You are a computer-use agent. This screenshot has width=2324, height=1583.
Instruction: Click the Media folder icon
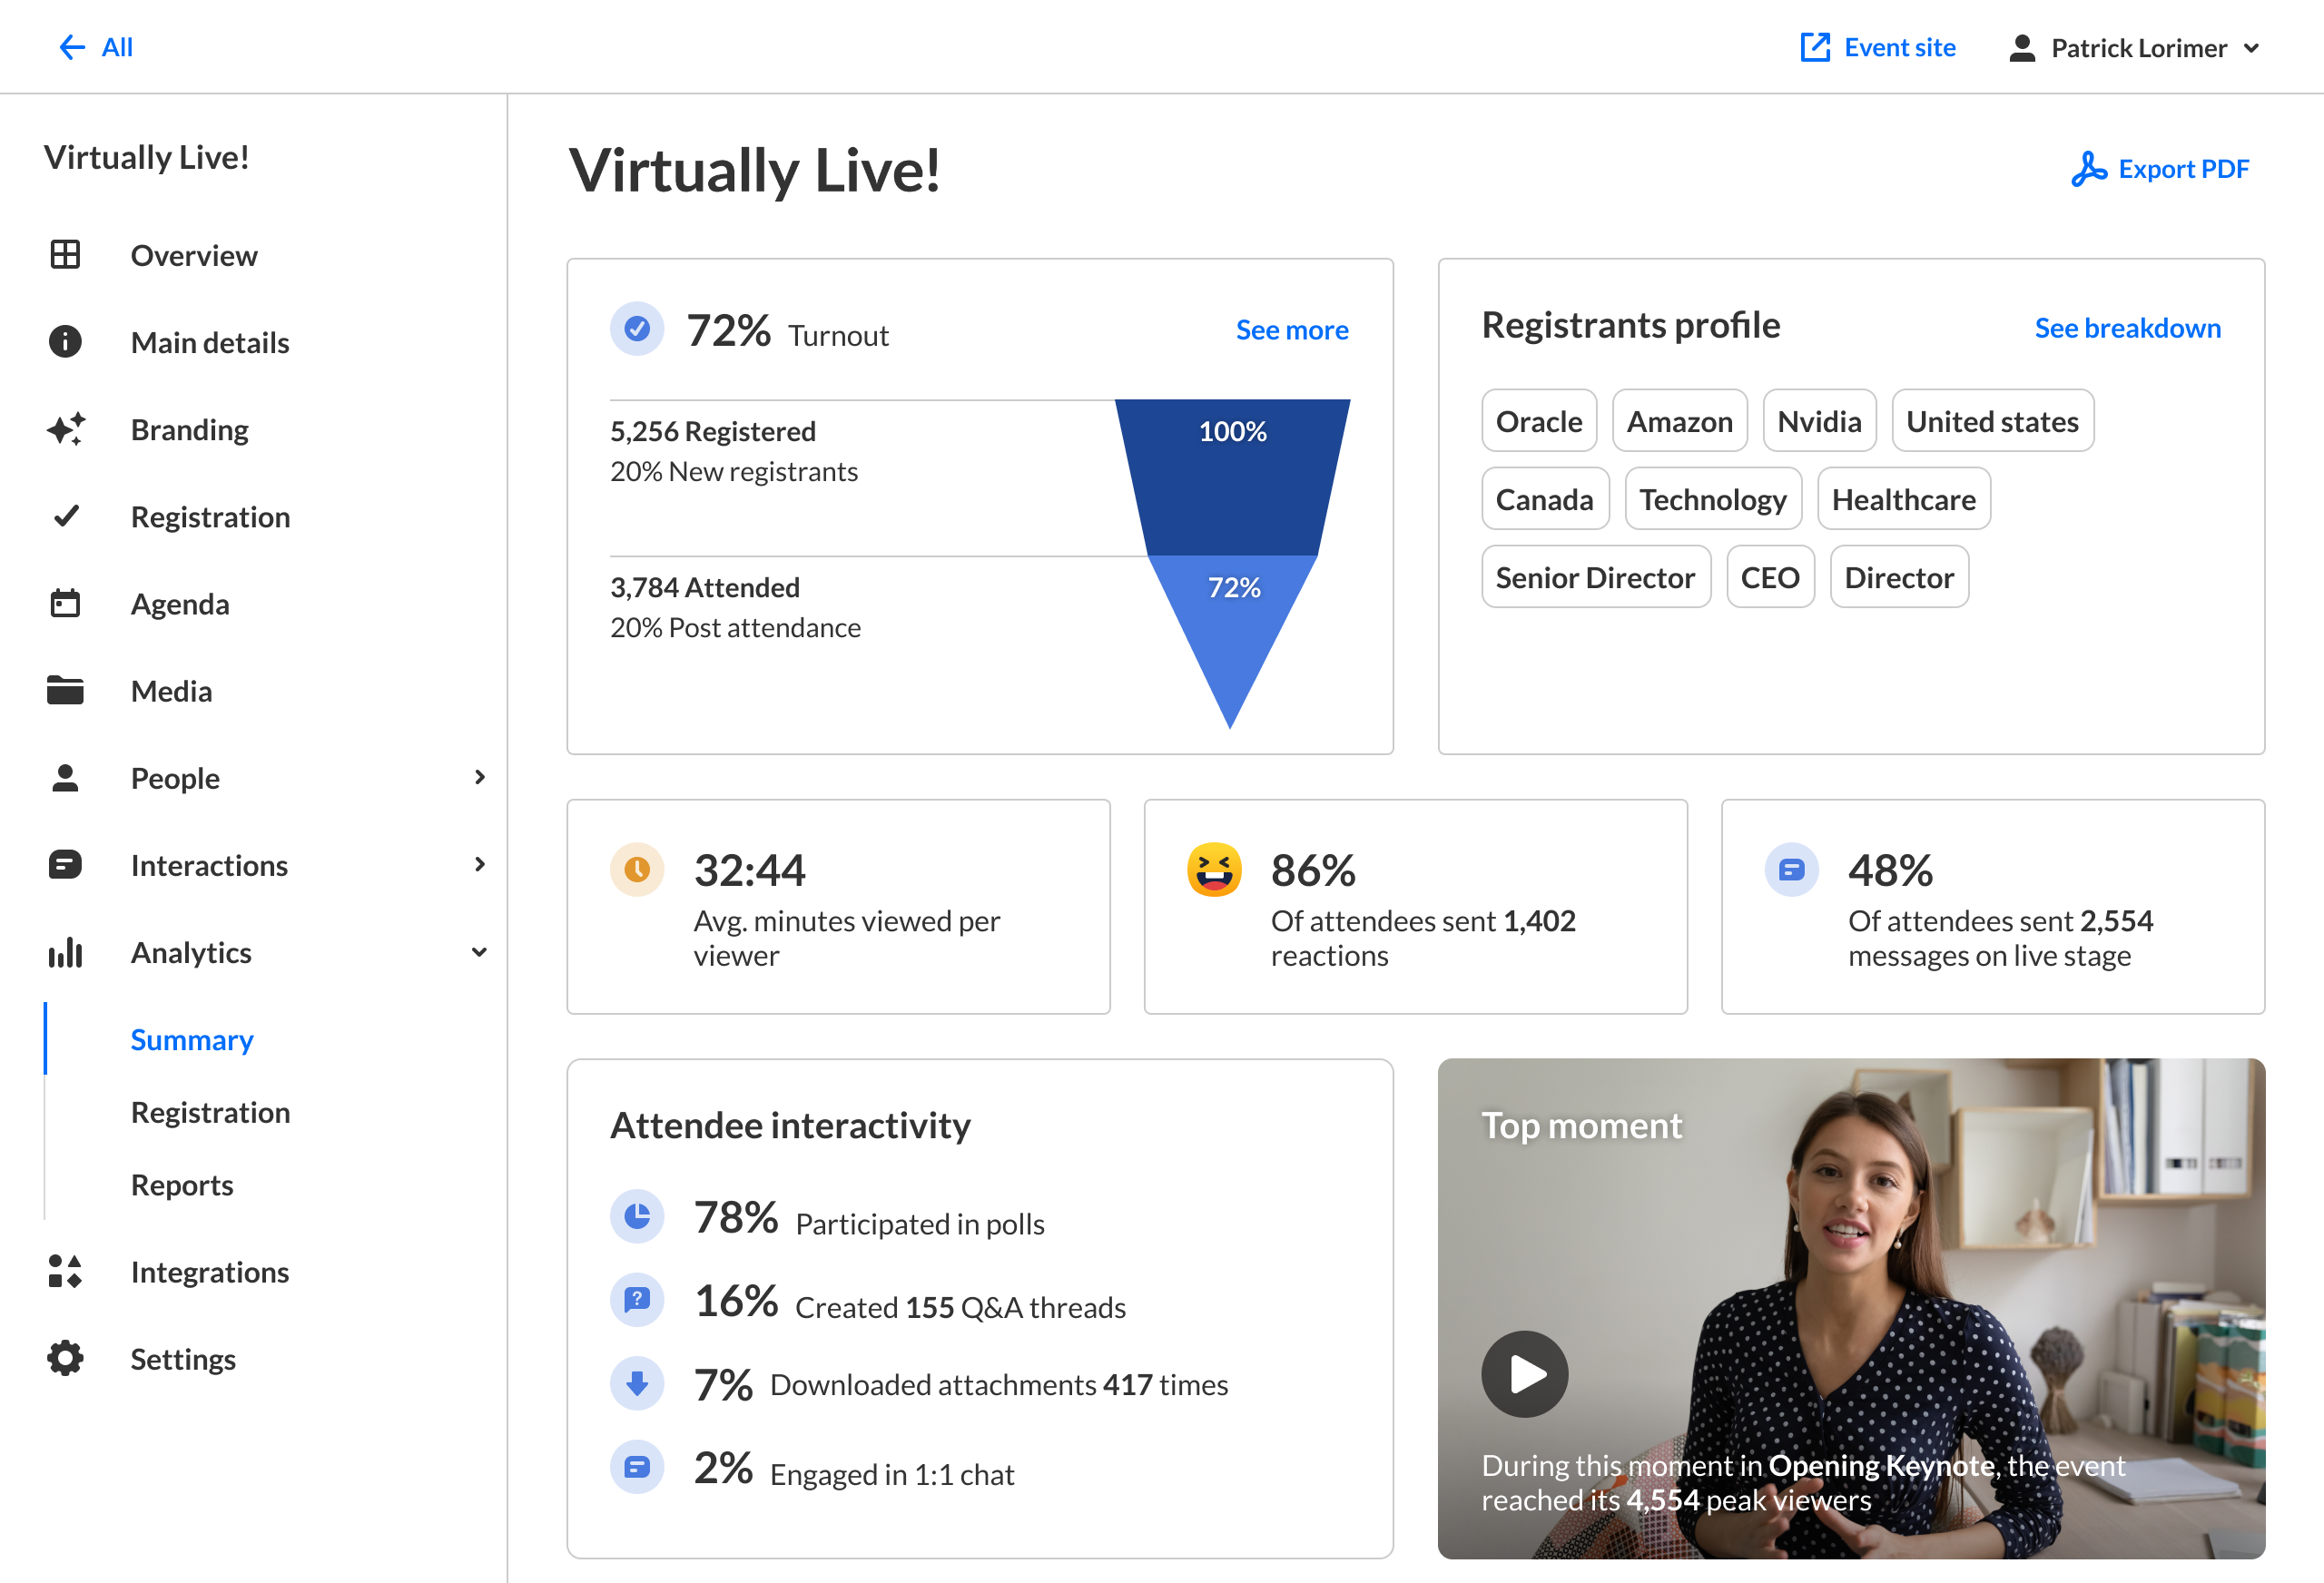(x=65, y=690)
